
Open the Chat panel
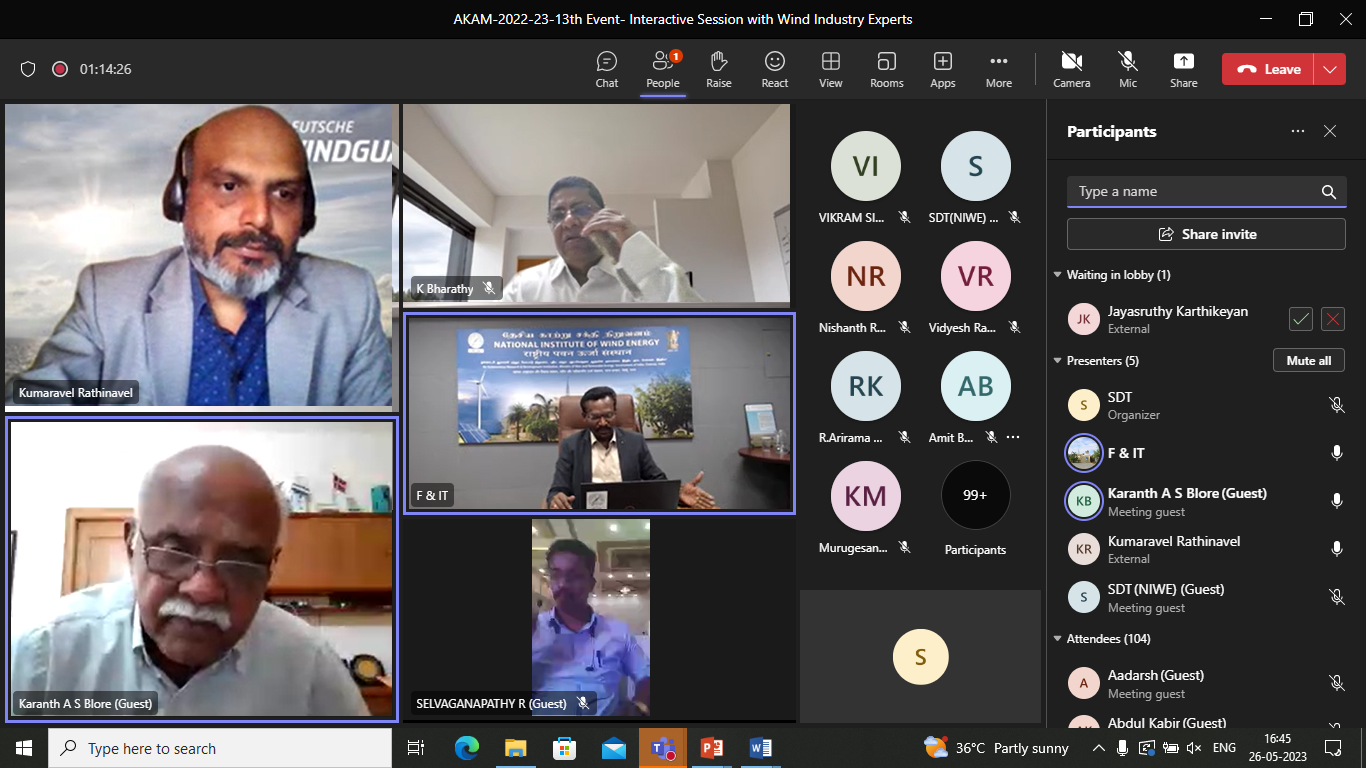[x=606, y=70]
